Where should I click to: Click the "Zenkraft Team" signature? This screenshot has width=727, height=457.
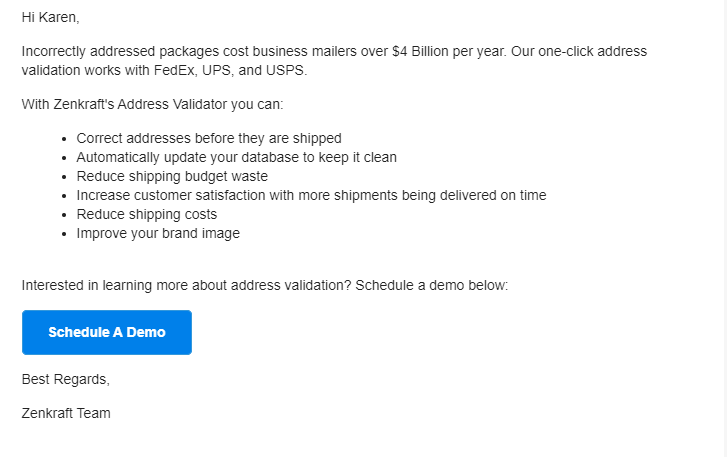click(x=66, y=413)
